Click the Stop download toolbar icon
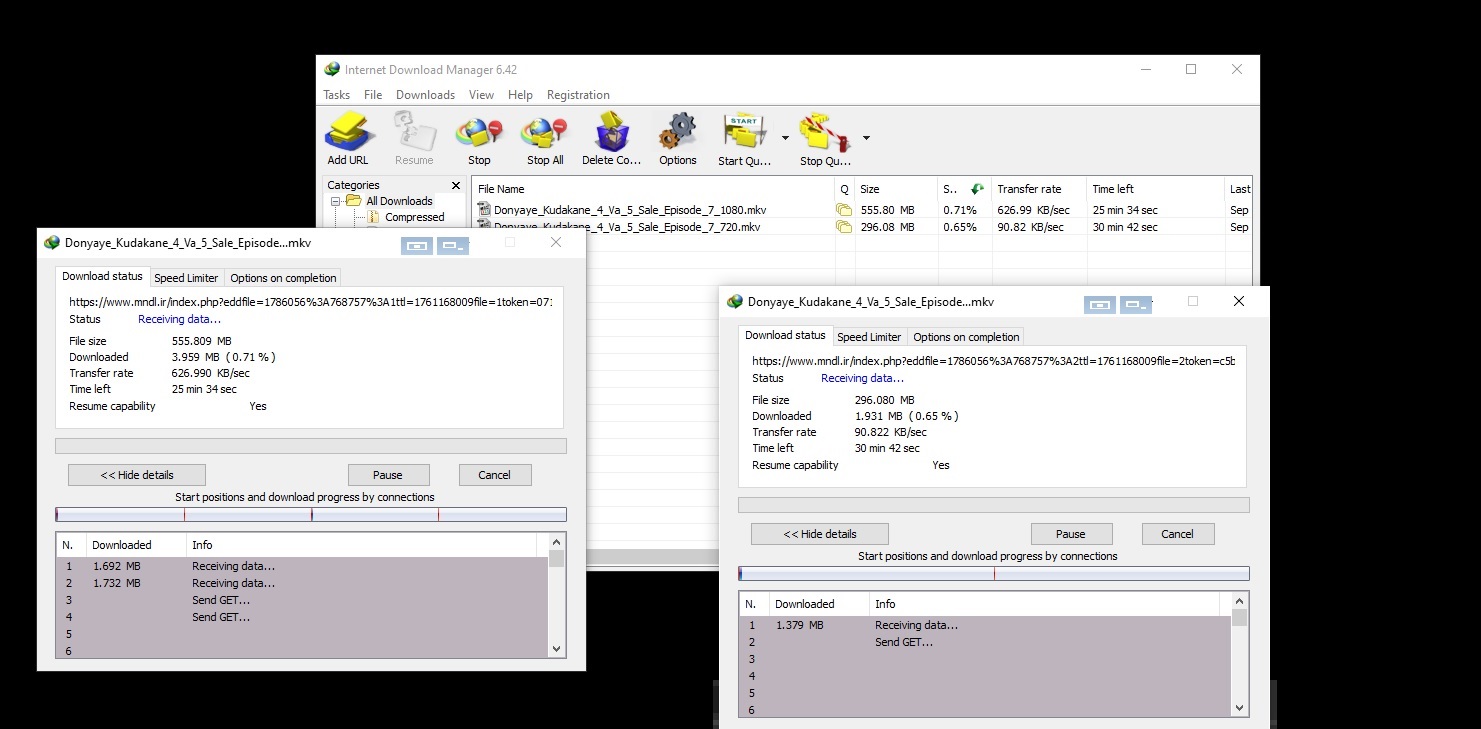1481x729 pixels. (479, 132)
